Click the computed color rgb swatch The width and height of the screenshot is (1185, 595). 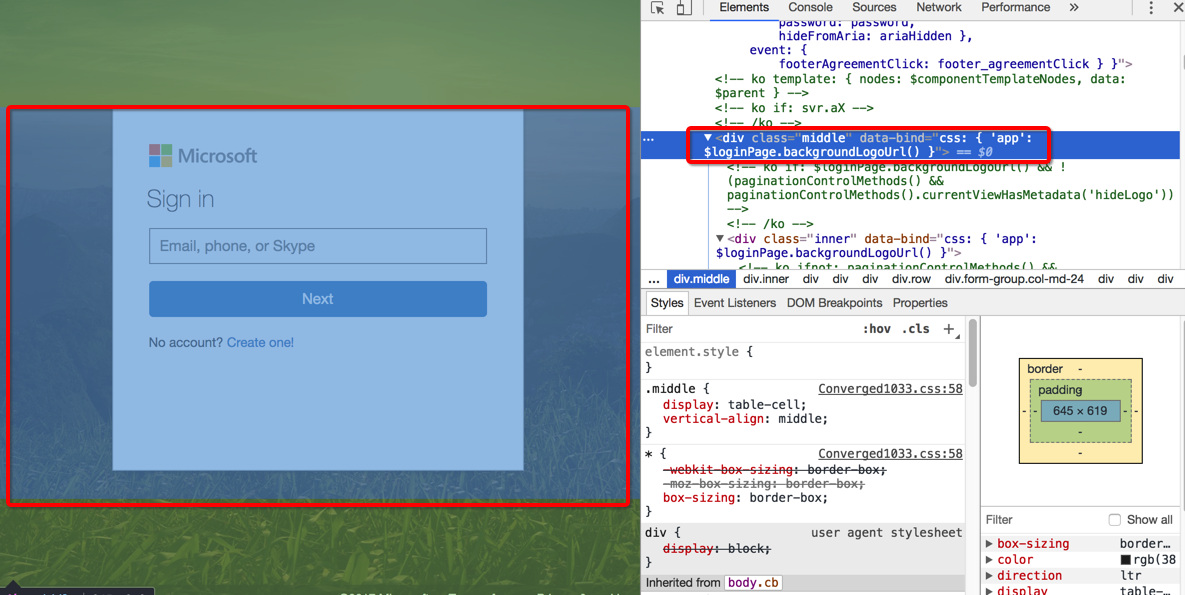(x=1125, y=560)
